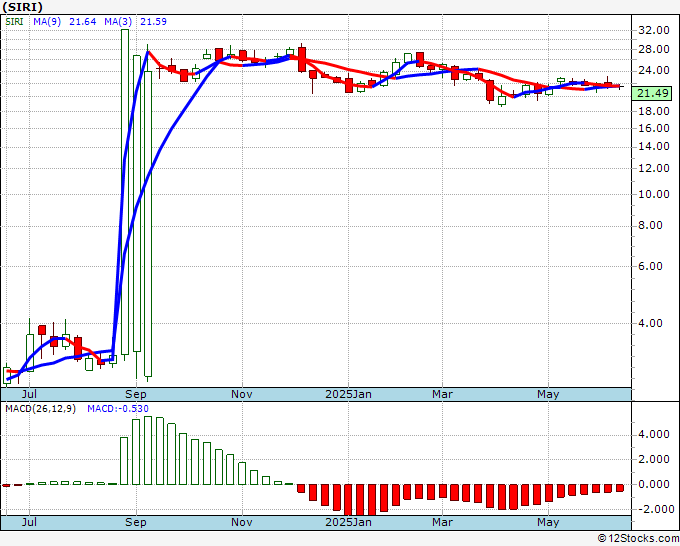
Task: Click the 4.000 MACD axis label
Action: tap(656, 435)
